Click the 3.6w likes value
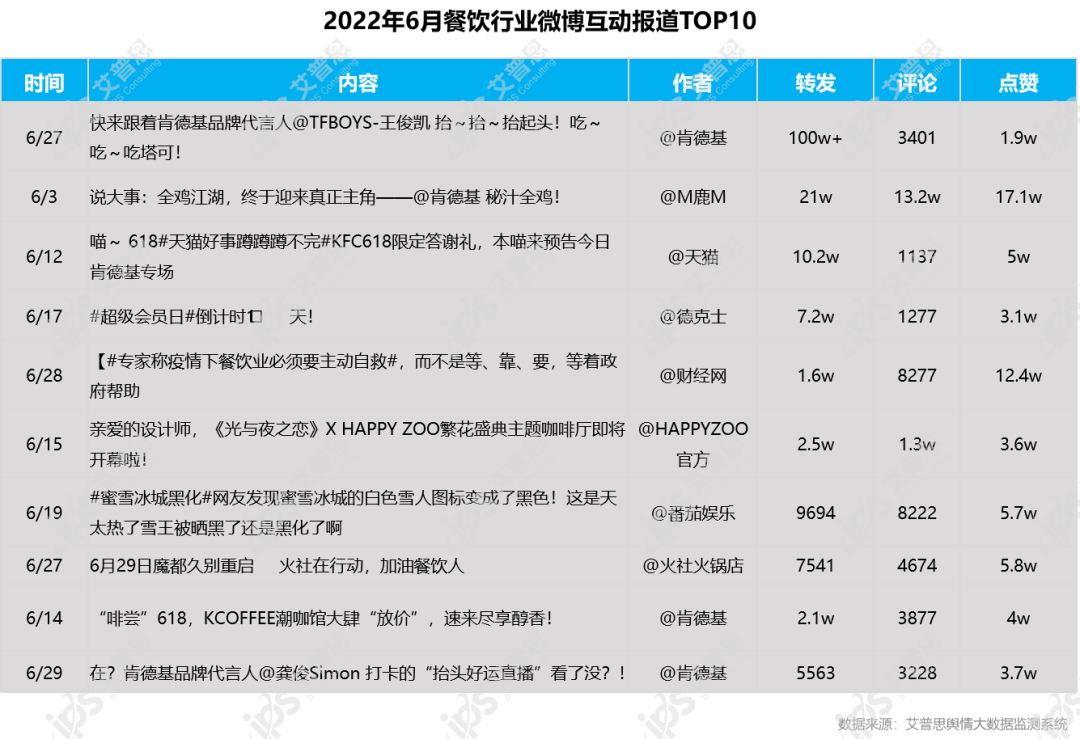The width and height of the screenshot is (1080, 739). [x=1018, y=444]
